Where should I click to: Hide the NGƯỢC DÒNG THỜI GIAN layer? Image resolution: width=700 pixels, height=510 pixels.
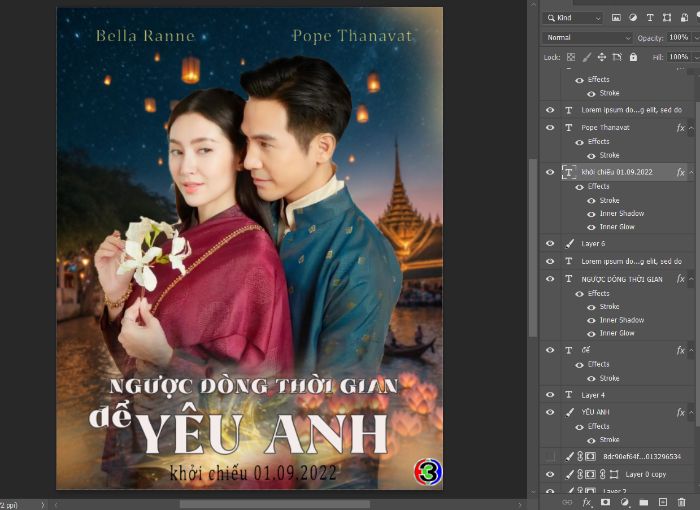550,279
